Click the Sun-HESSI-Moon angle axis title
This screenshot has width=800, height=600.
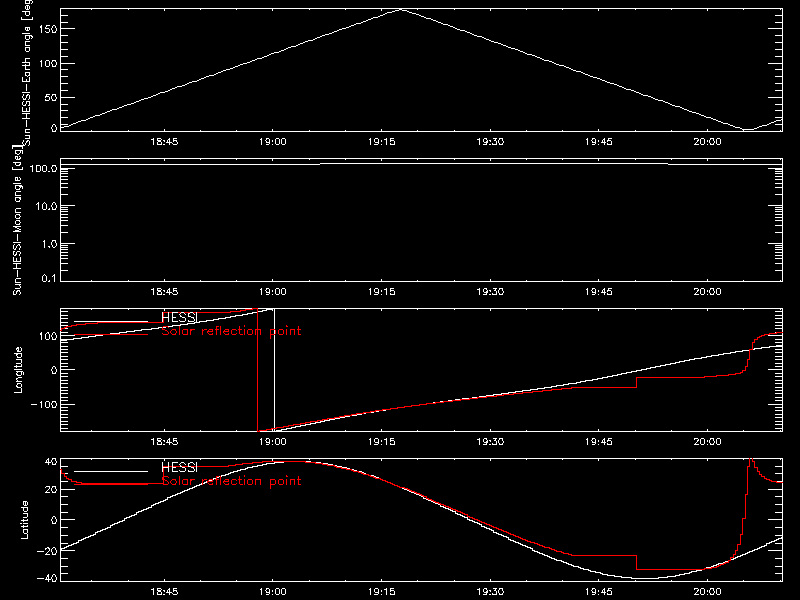[17, 220]
